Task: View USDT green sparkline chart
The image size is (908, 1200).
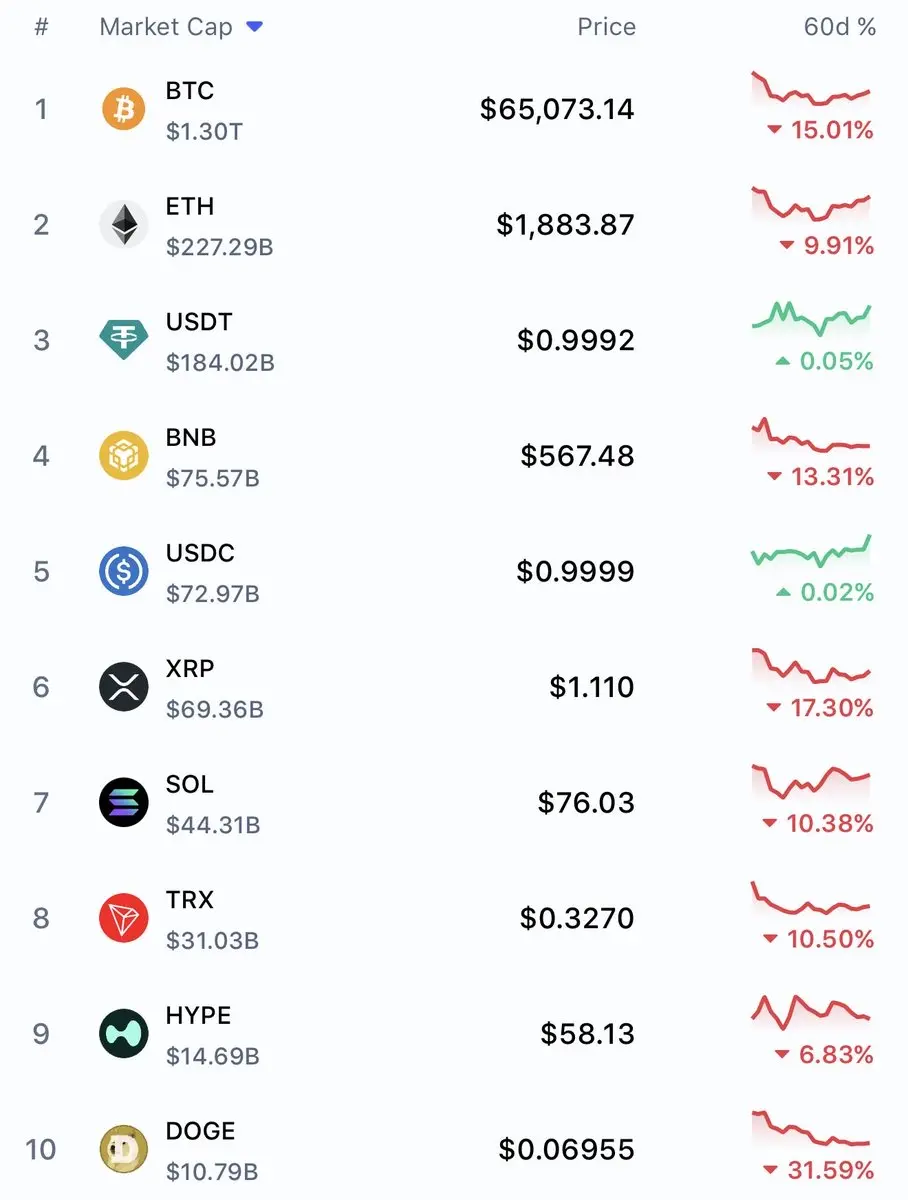Action: point(811,318)
